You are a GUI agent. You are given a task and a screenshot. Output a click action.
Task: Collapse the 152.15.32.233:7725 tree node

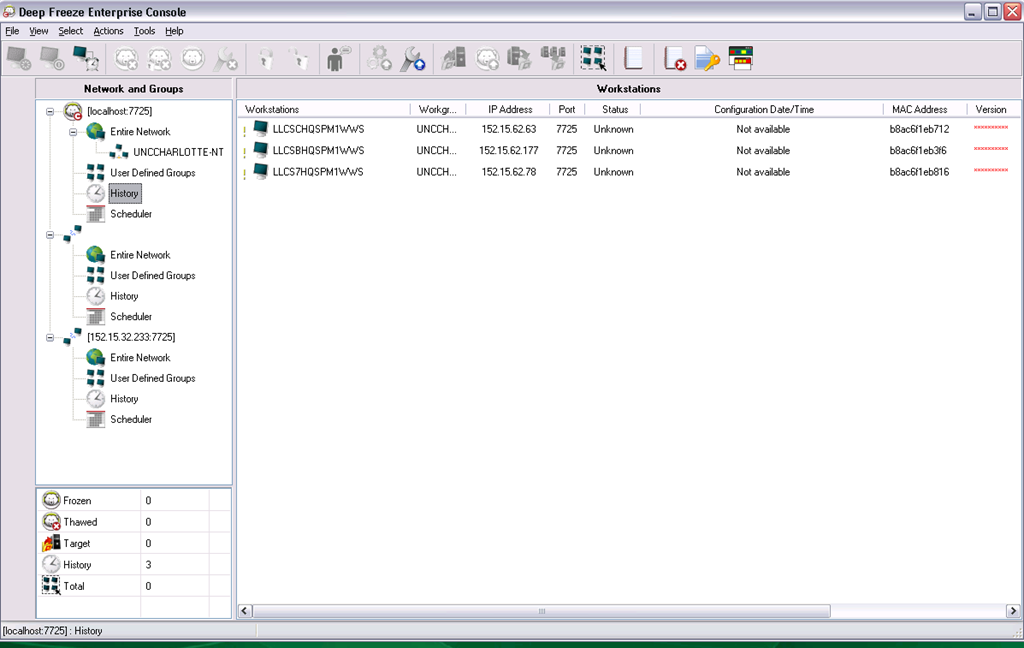point(50,337)
